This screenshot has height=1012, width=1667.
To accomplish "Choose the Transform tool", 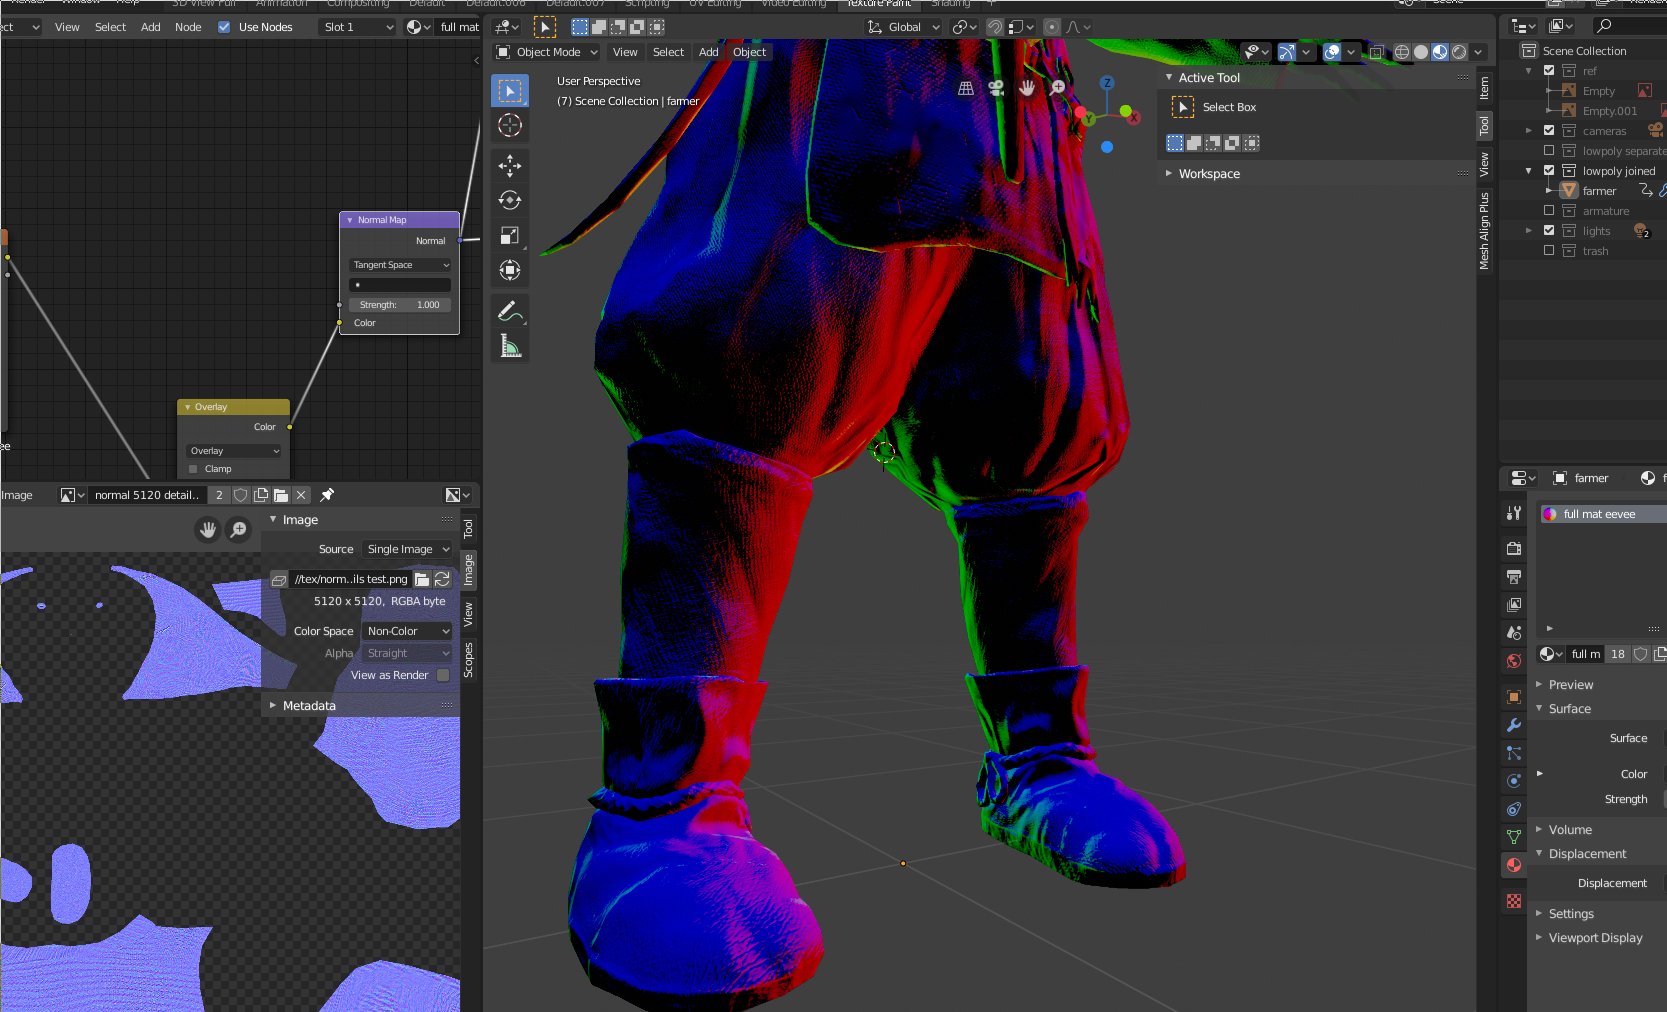I will [510, 270].
